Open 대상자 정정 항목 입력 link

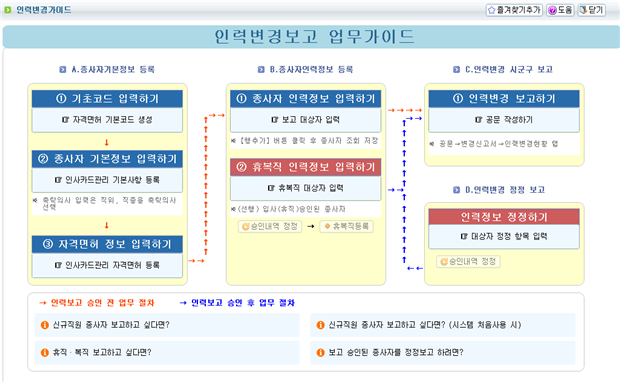(x=504, y=236)
